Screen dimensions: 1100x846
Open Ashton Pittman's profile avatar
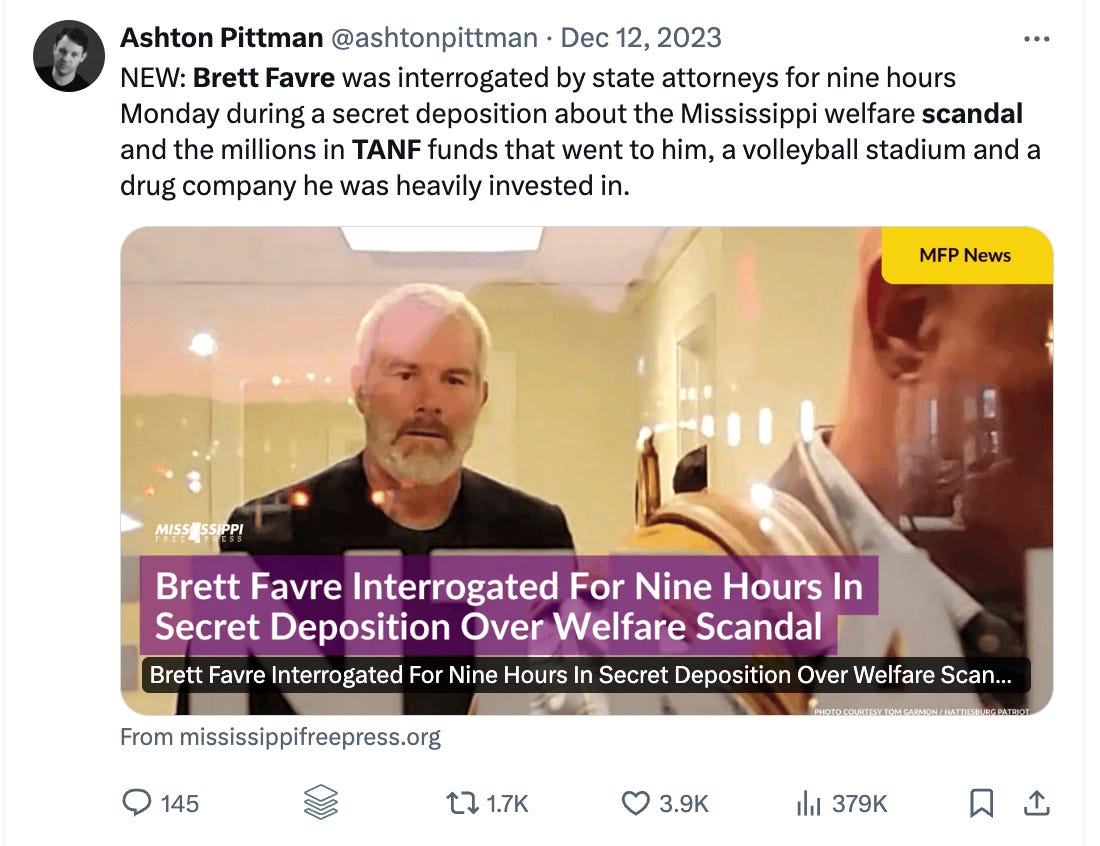pos(69,56)
